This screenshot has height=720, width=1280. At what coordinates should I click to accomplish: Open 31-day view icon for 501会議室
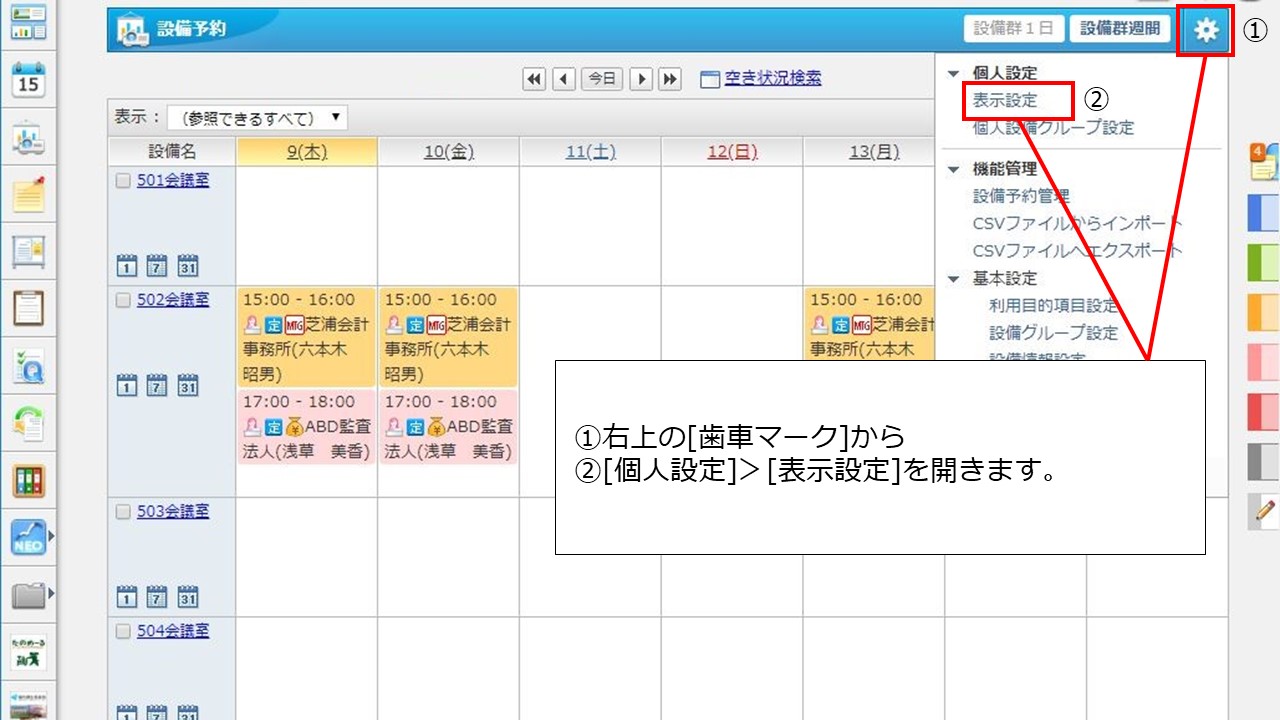click(x=188, y=266)
